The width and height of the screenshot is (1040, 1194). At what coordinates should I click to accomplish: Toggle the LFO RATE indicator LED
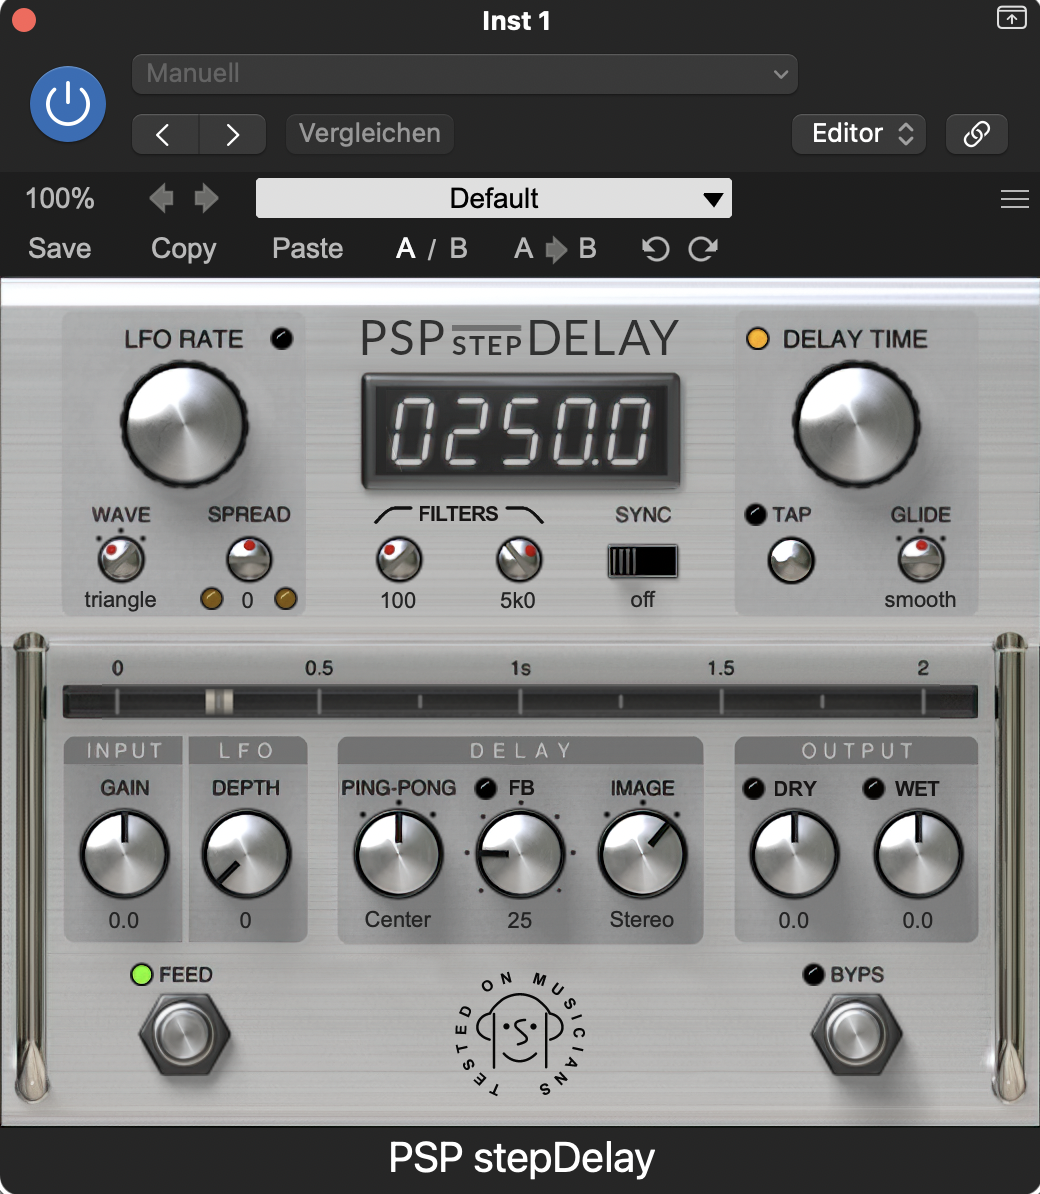[x=282, y=339]
